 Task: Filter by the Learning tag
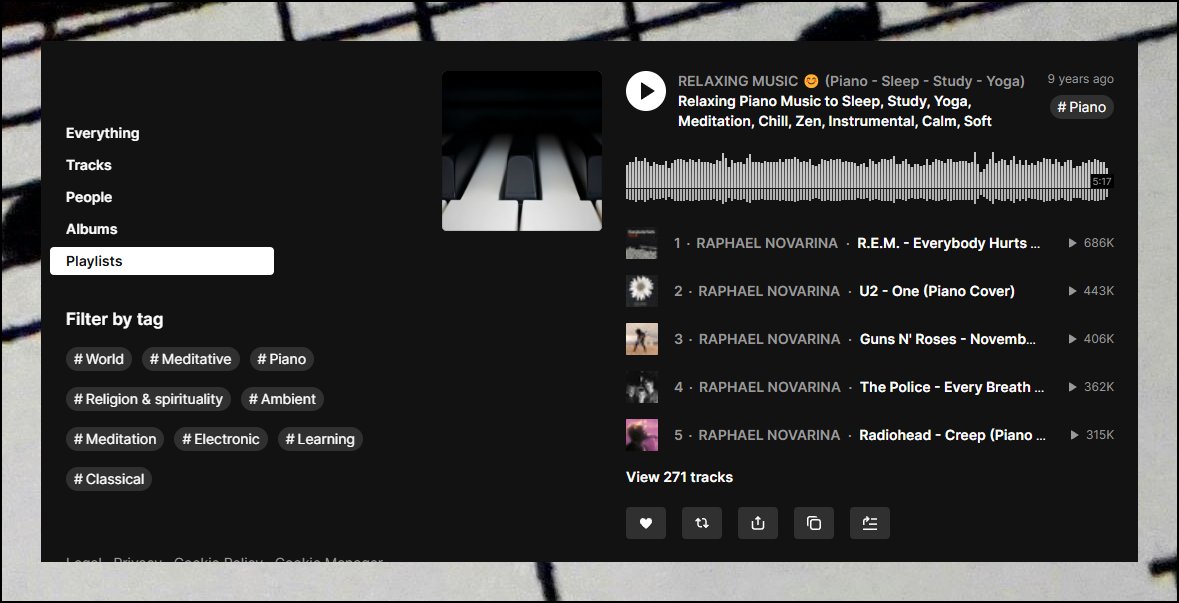[x=320, y=439]
